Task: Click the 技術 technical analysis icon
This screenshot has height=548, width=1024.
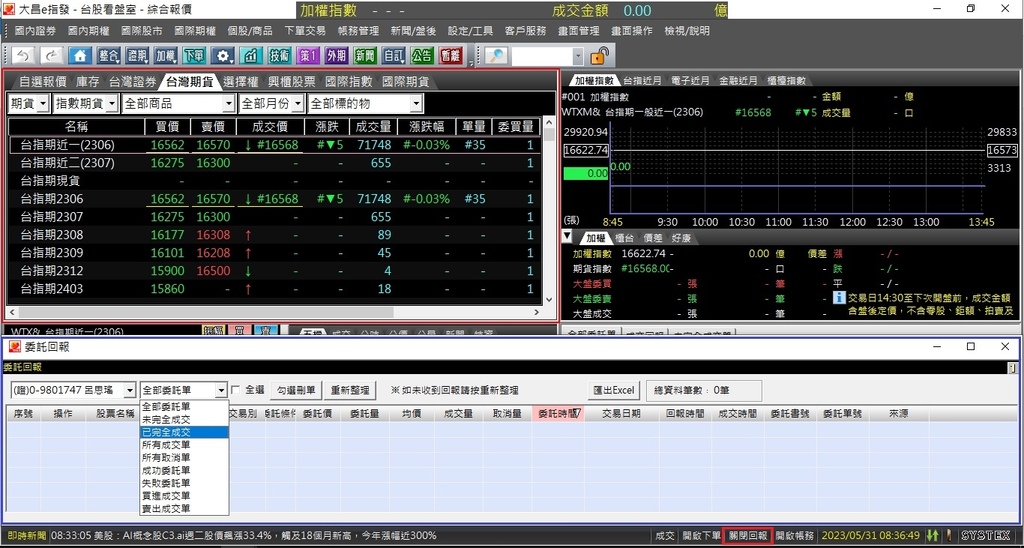Action: (280, 56)
